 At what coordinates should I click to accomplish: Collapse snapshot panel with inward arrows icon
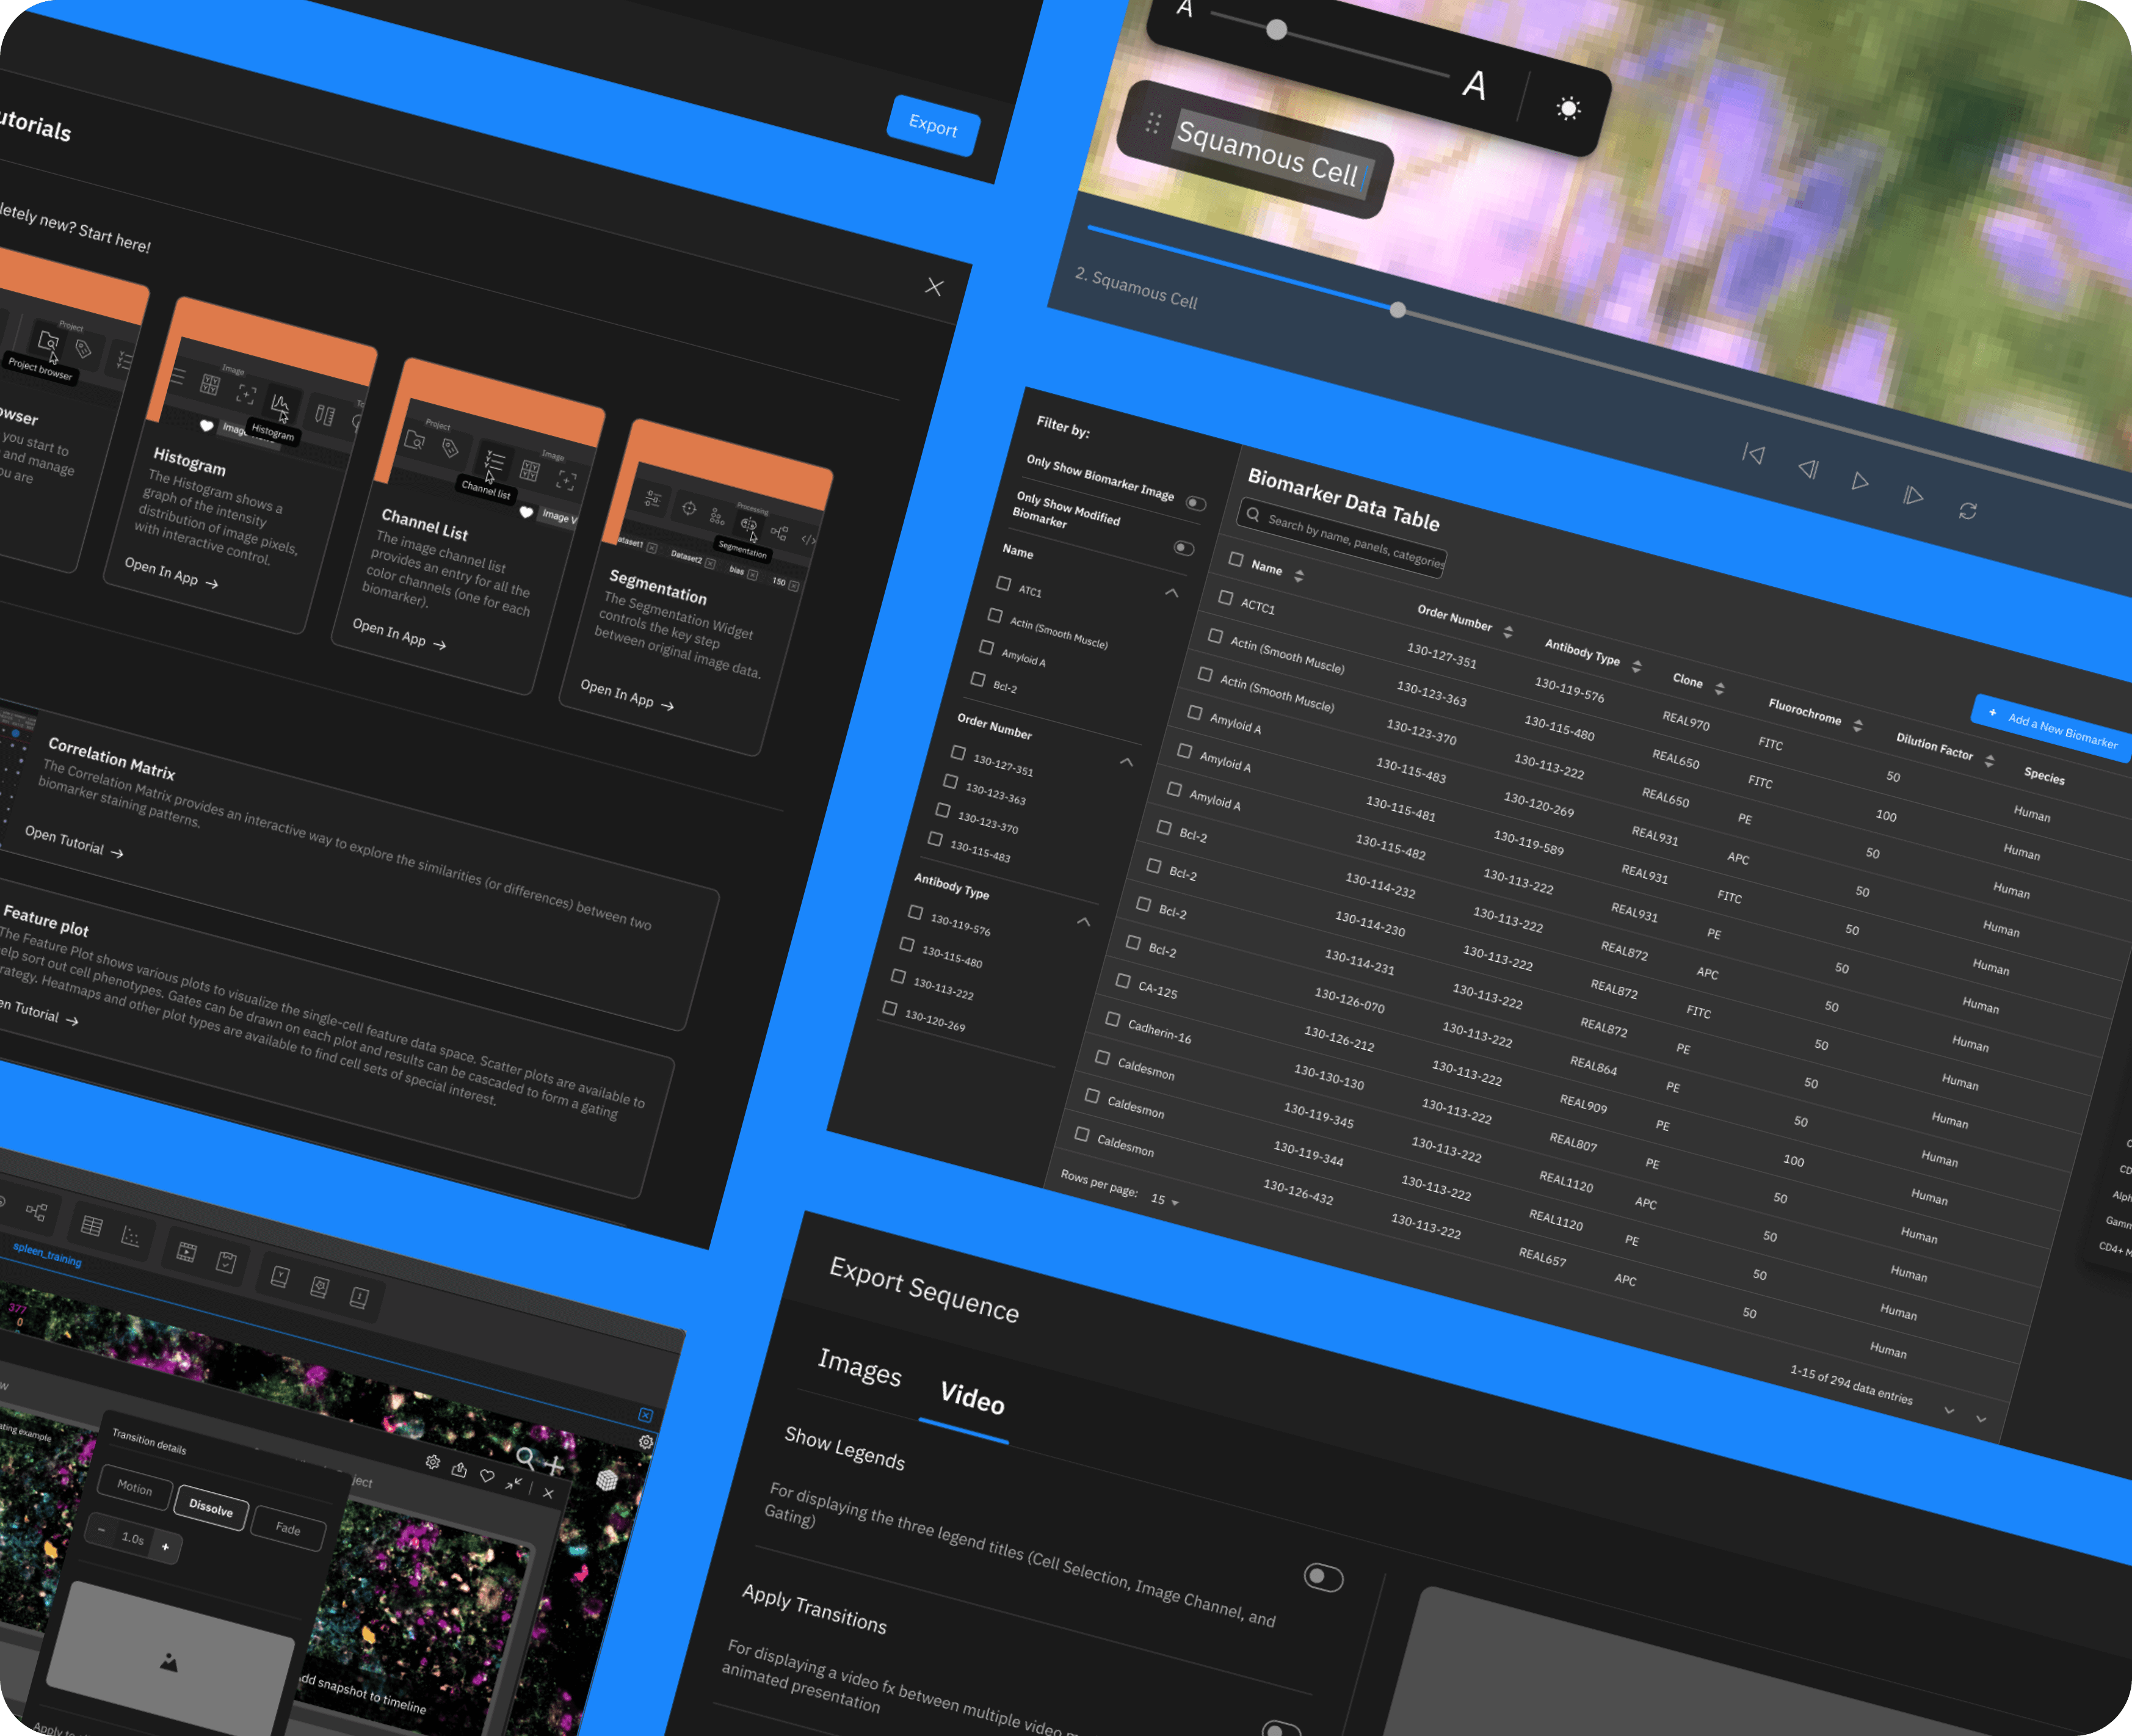pos(514,1483)
